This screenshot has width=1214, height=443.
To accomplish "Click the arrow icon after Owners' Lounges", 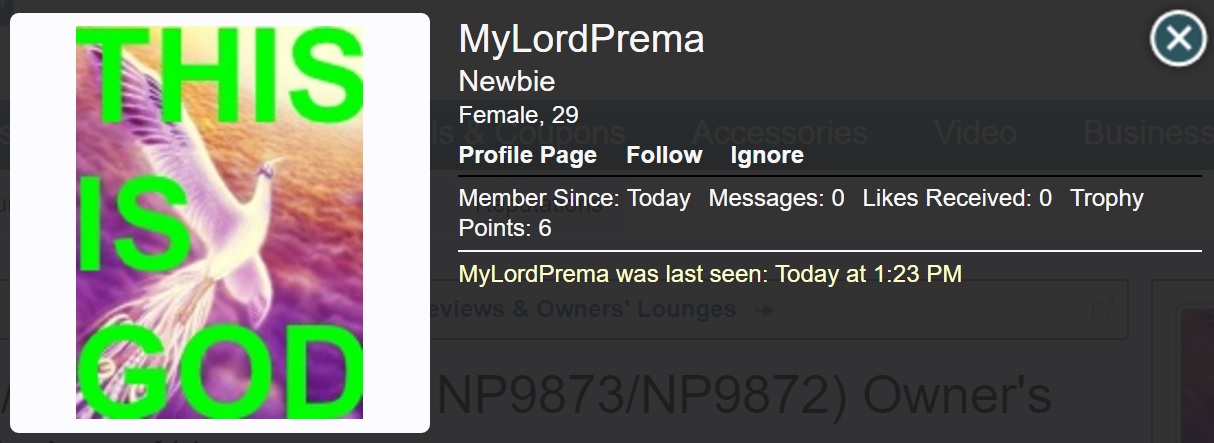I will tap(764, 310).
